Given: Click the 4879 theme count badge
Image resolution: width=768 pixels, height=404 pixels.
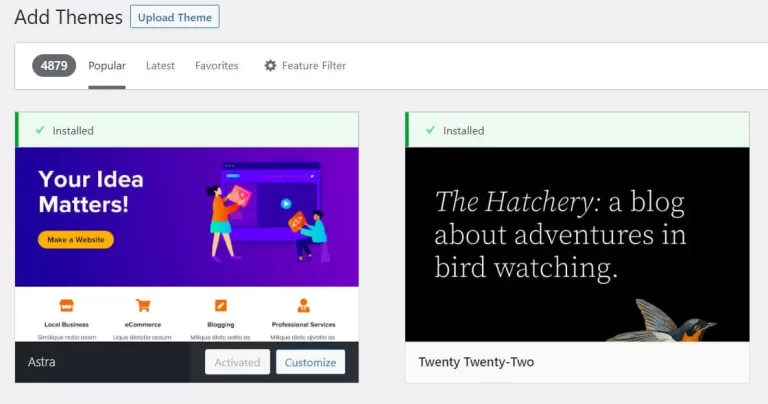Looking at the screenshot, I should pyautogui.click(x=54, y=66).
